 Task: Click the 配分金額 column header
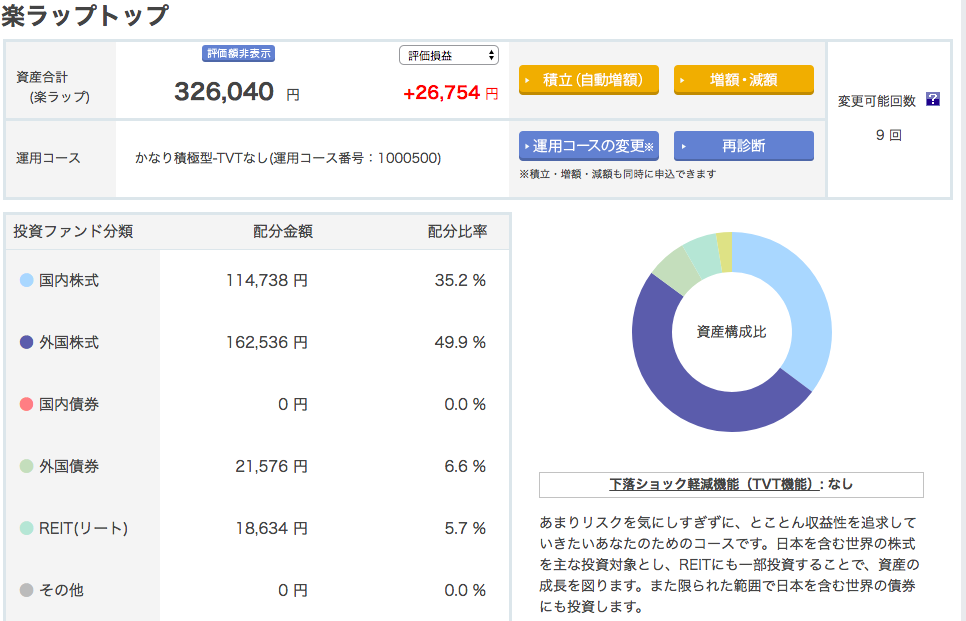pos(283,231)
